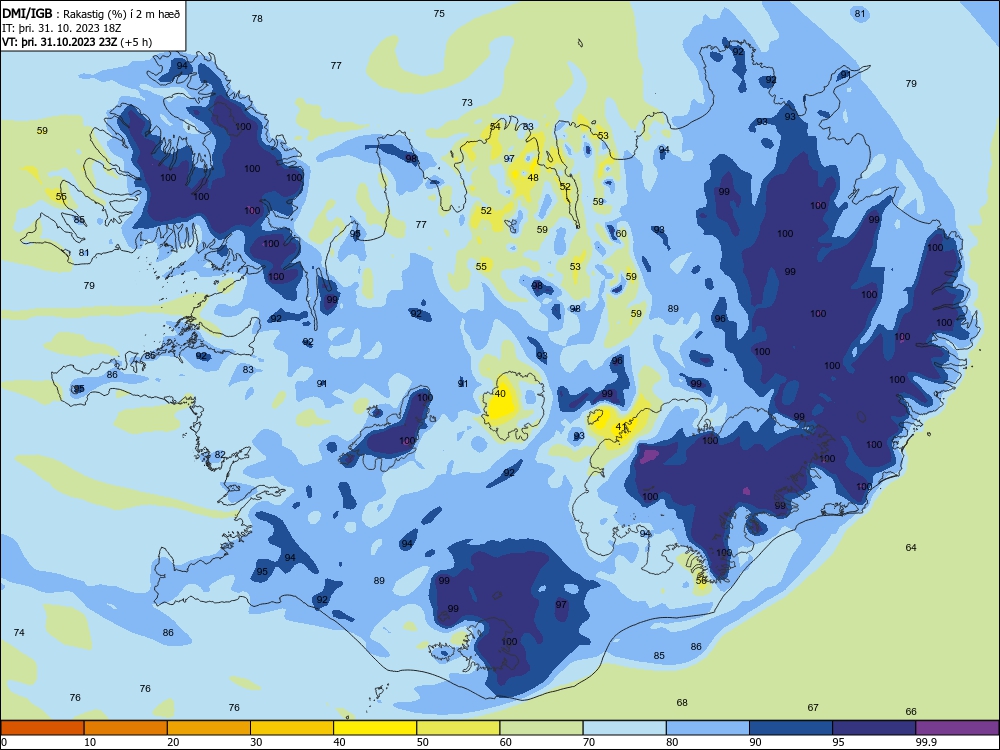Viewport: 1000px width, 750px height.
Task: Select the bright yellow 40–50 legend swatch
Action: point(375,728)
